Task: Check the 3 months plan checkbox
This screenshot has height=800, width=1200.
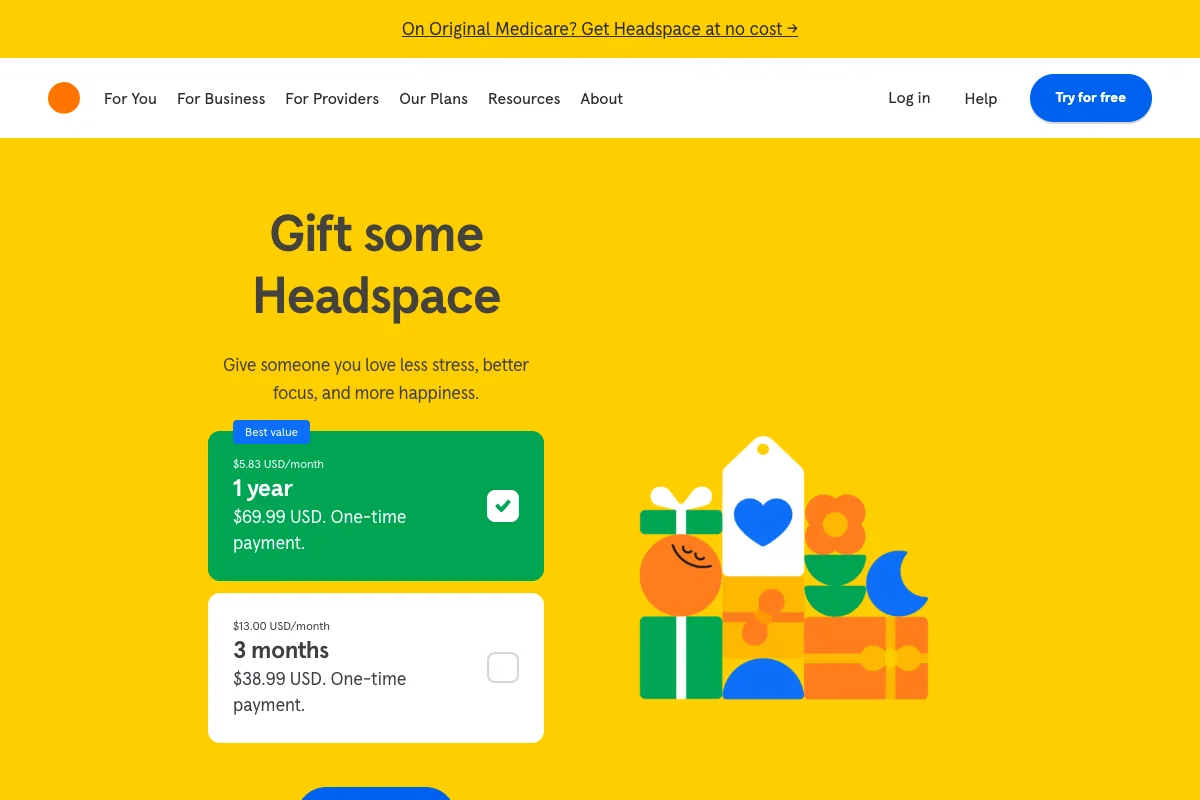Action: 503,667
